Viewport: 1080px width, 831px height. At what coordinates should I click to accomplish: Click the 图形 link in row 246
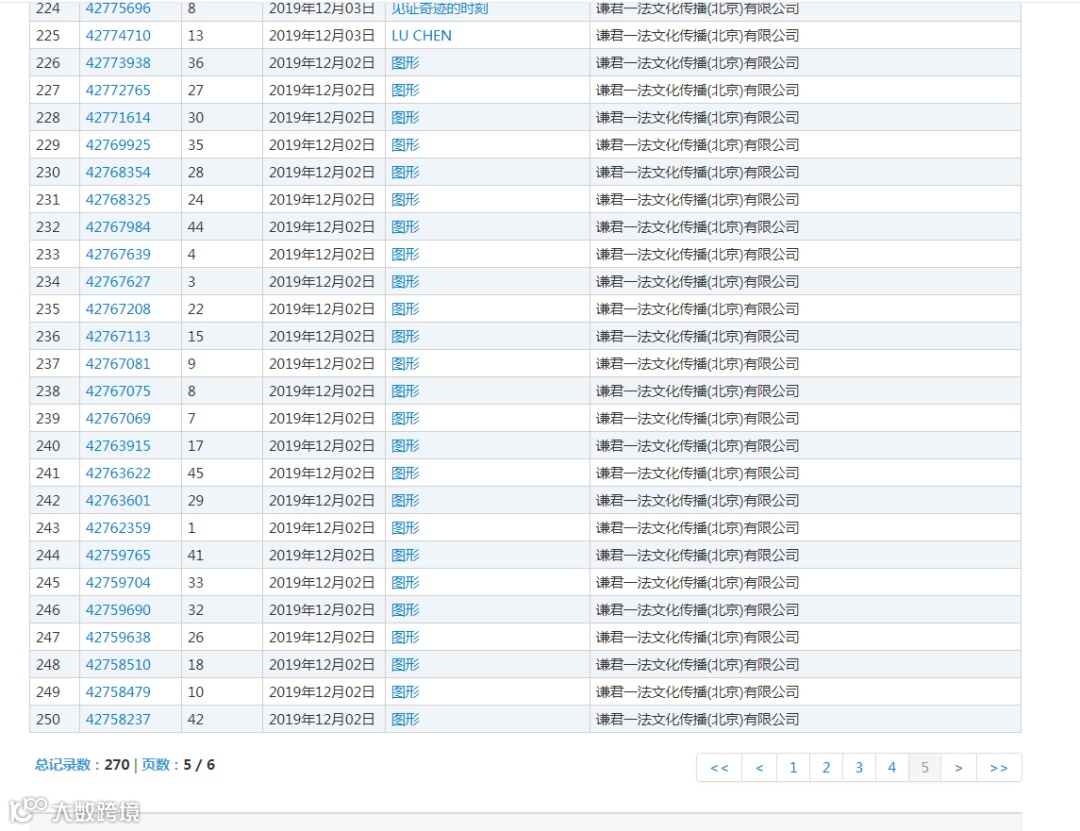(405, 611)
